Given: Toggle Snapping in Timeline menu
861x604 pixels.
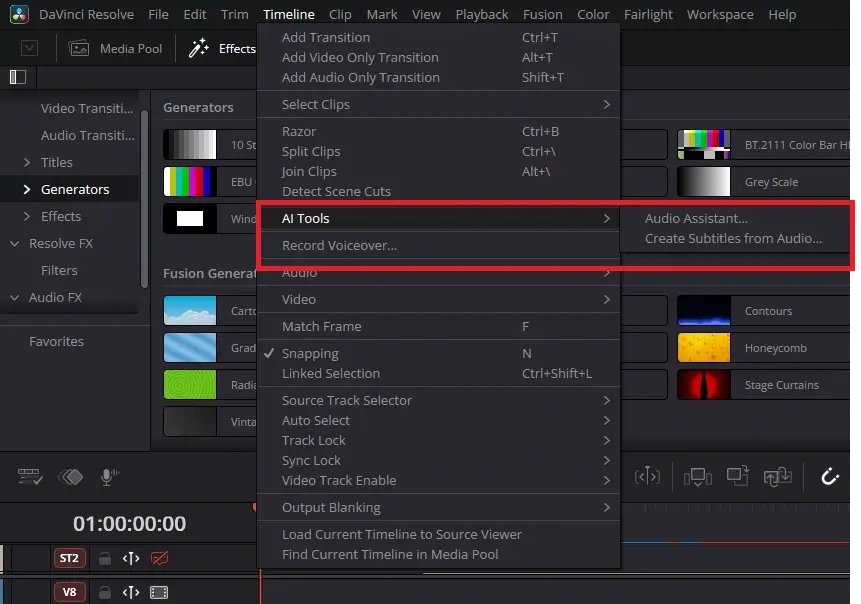Looking at the screenshot, I should 439,354.
